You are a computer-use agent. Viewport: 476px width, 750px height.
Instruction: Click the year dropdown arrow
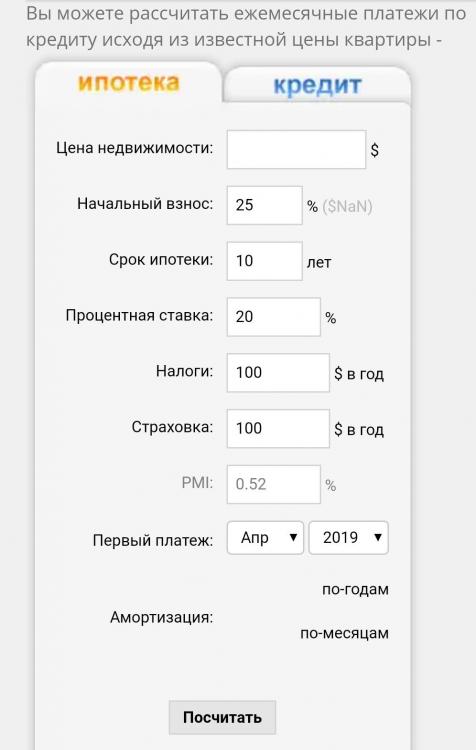pyautogui.click(x=377, y=538)
